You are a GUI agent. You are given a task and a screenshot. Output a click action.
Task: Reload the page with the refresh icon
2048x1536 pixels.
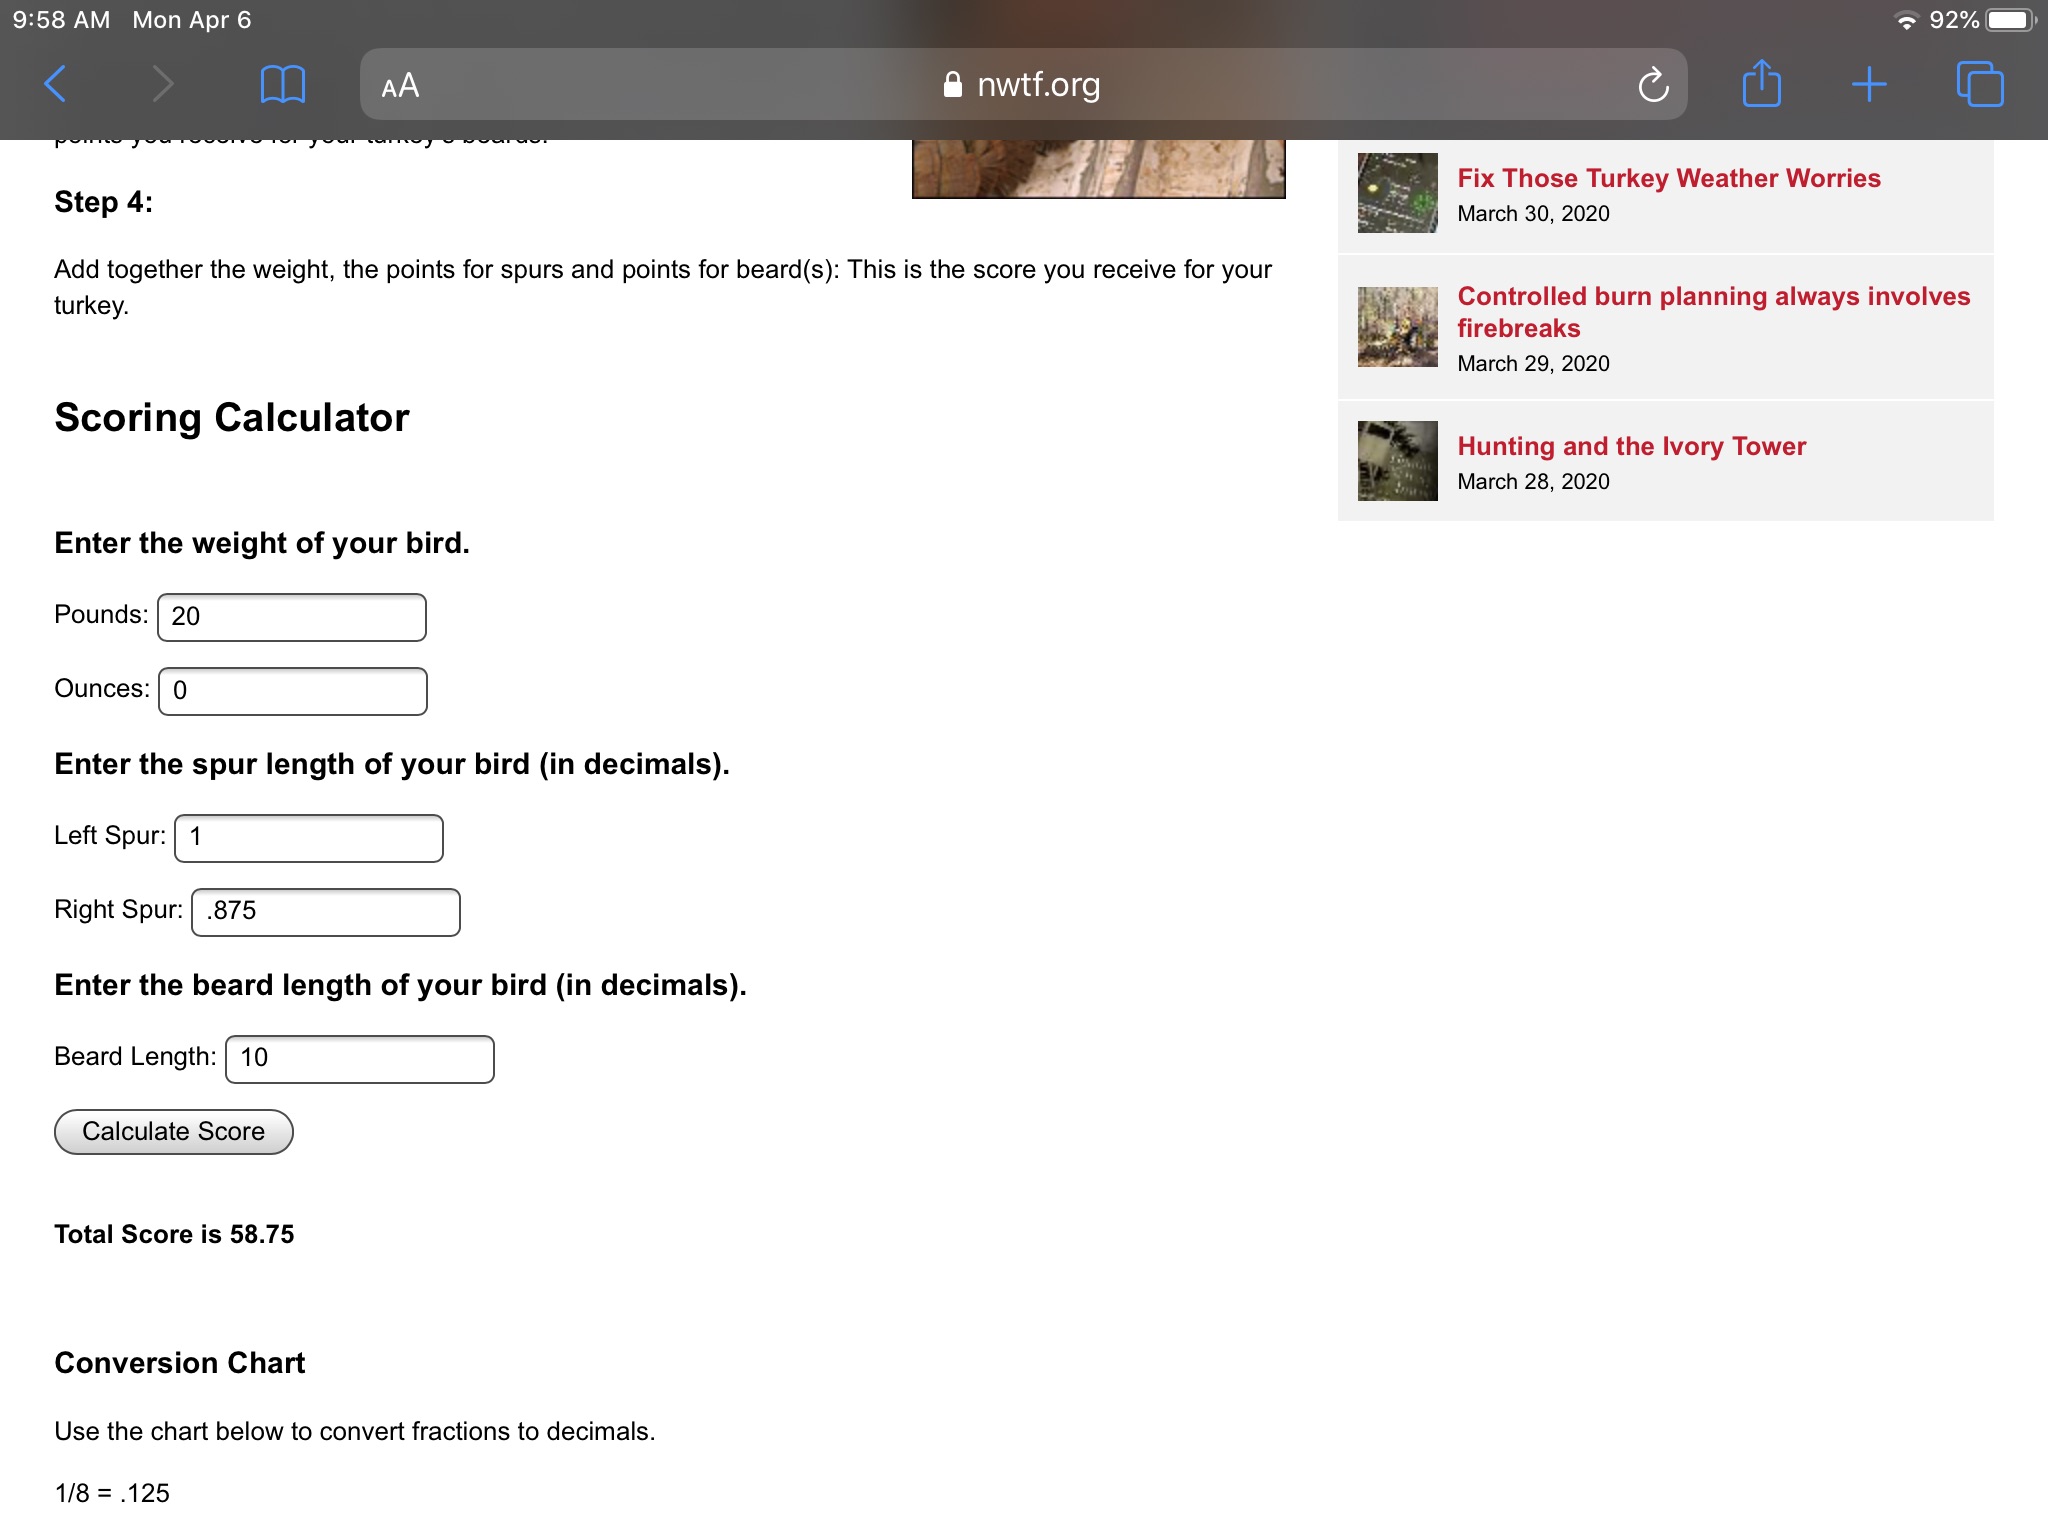pyautogui.click(x=1653, y=84)
